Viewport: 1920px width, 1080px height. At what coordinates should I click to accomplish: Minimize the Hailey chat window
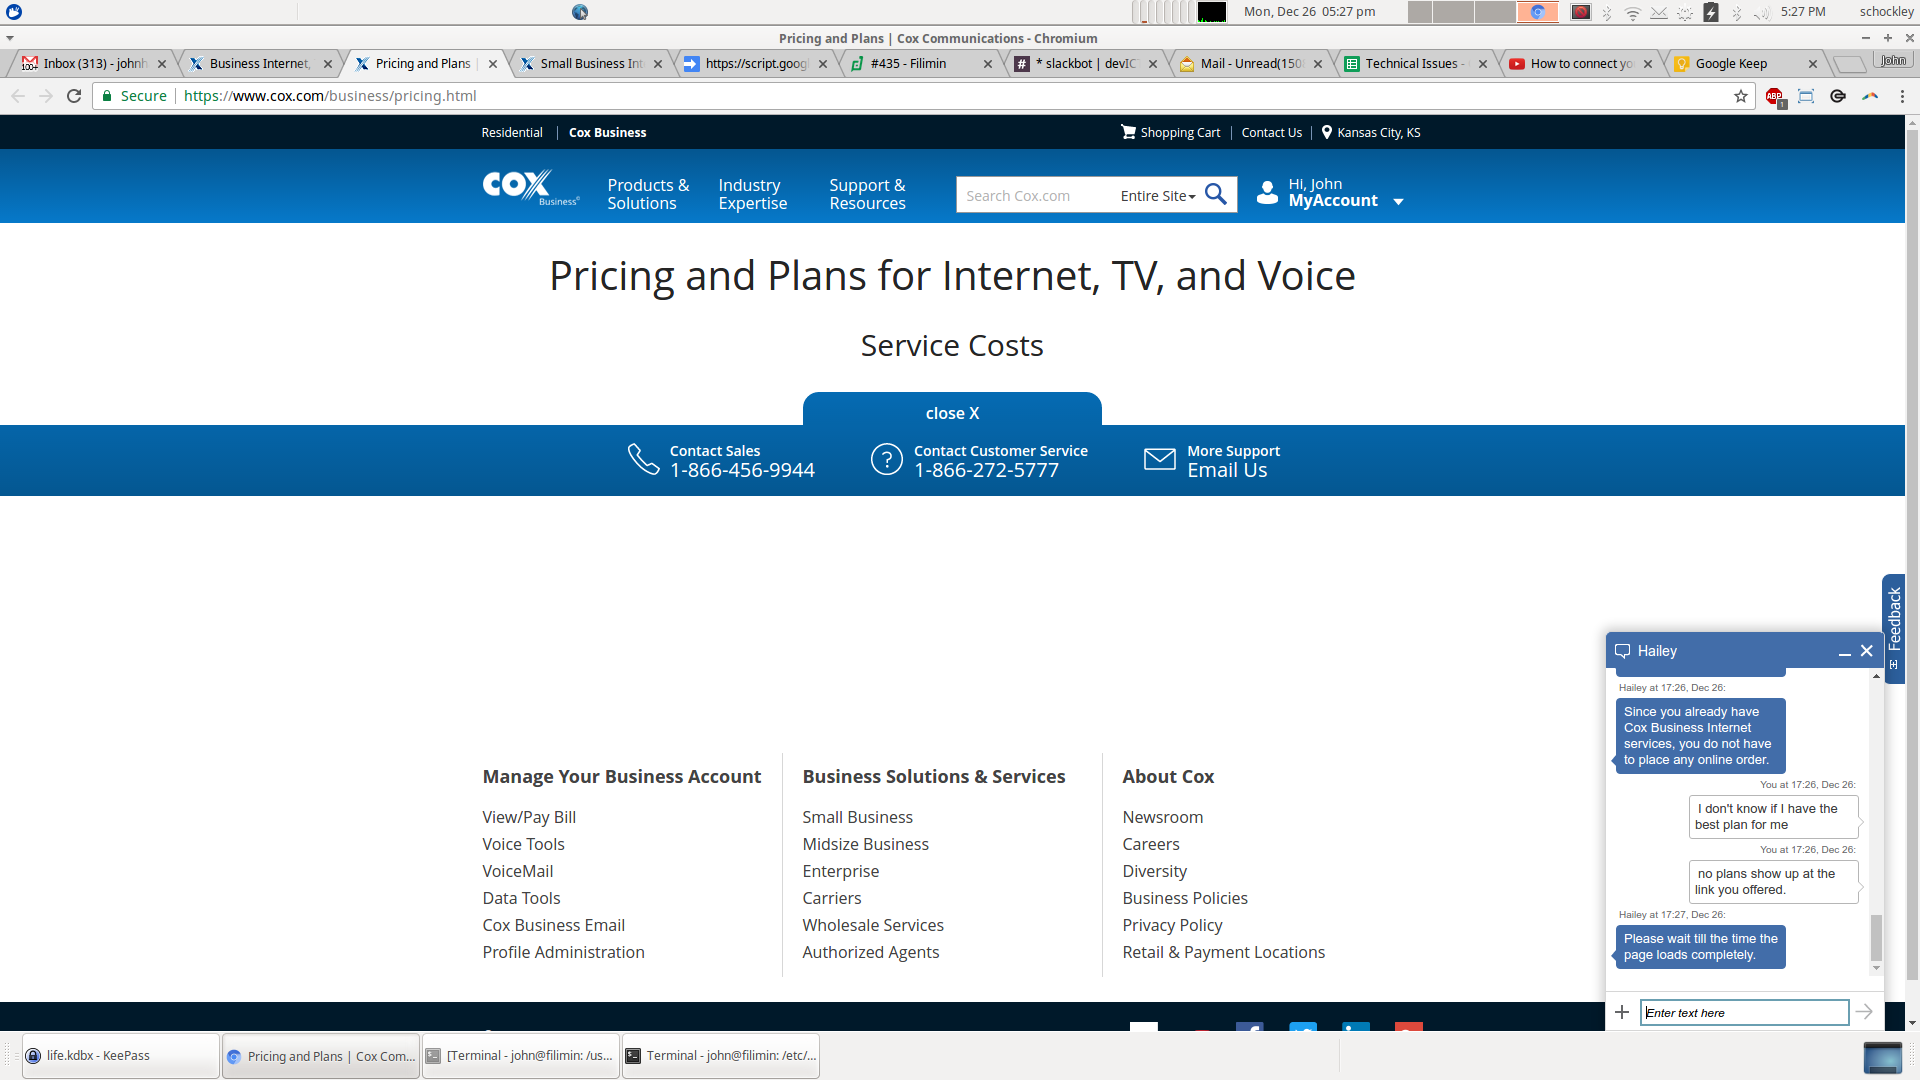(x=1845, y=652)
